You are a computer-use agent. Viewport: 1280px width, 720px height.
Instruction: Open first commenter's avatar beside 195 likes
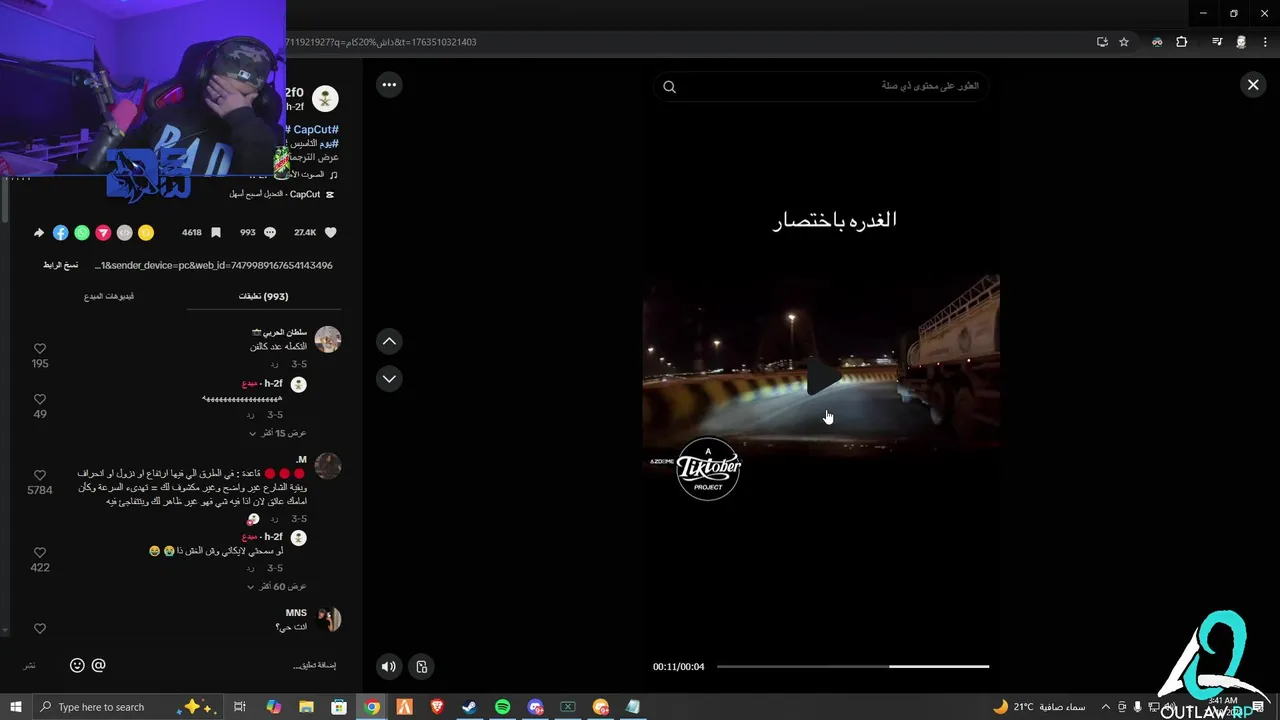(328, 339)
